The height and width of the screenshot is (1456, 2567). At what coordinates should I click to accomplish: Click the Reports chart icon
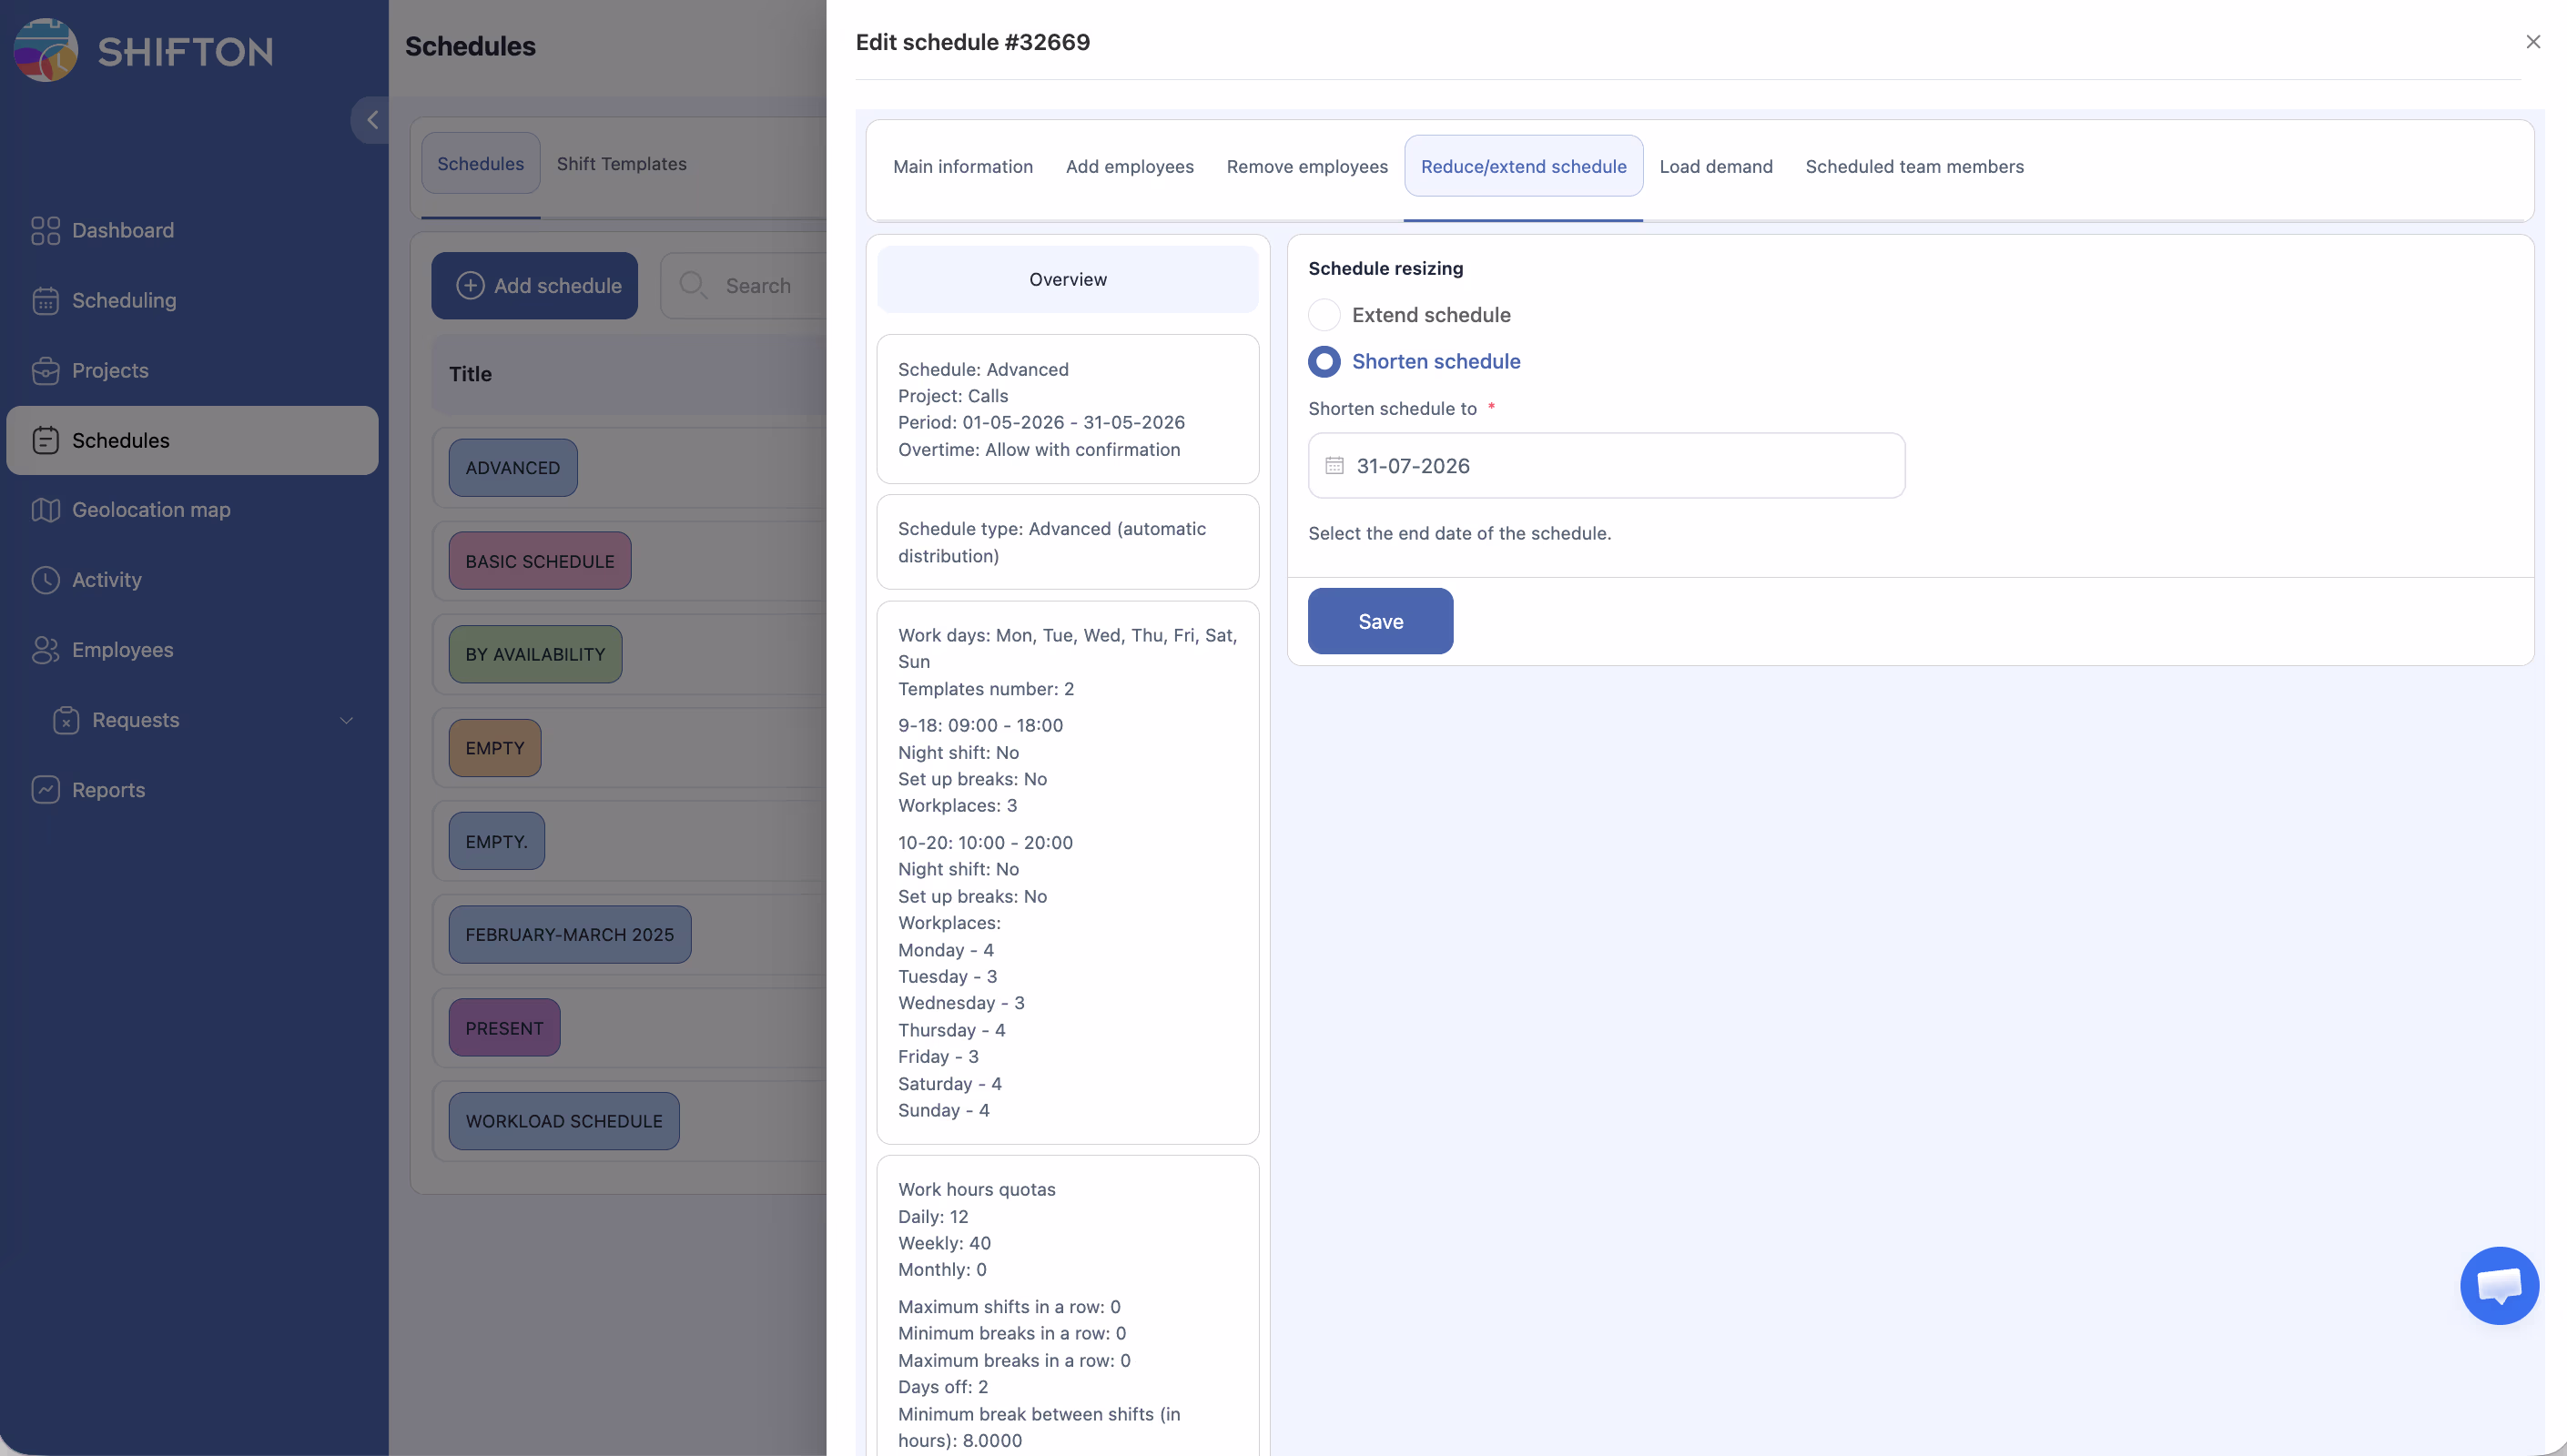(x=45, y=790)
